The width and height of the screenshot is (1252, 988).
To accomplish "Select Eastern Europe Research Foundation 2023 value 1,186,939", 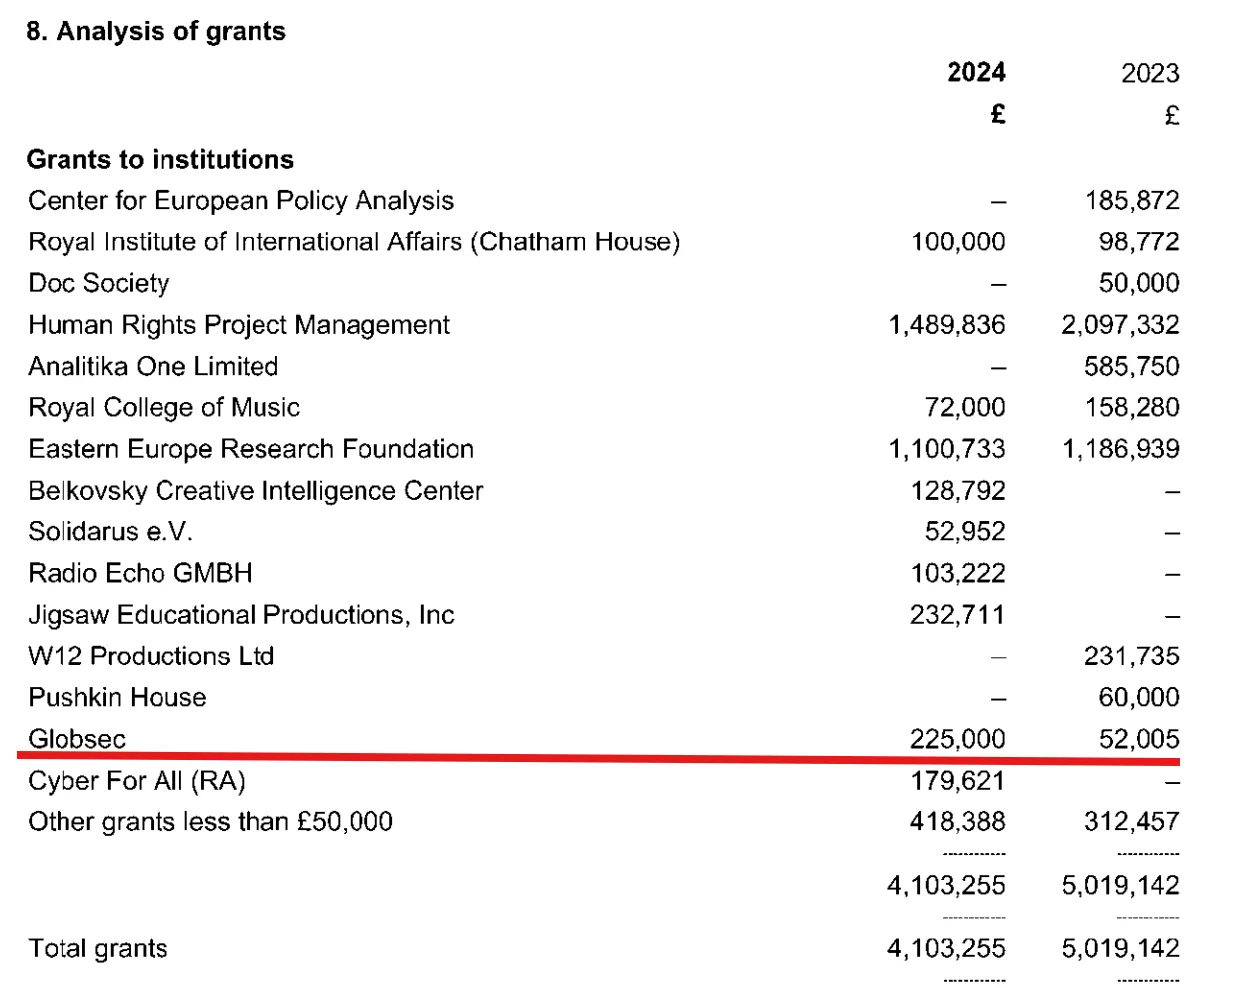I will click(x=1121, y=449).
